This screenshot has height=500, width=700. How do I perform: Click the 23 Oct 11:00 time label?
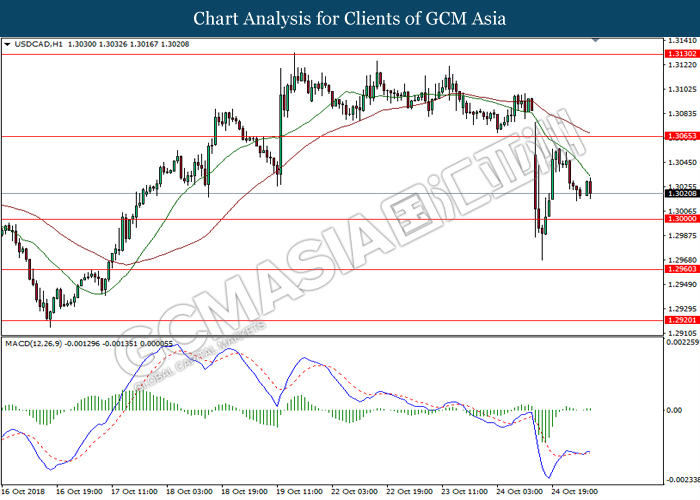coord(465,491)
